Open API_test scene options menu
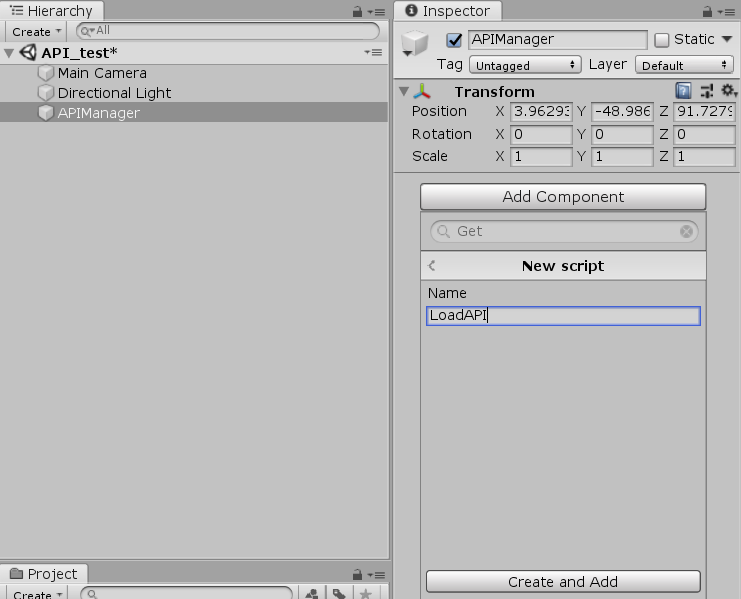The width and height of the screenshot is (741, 599). [x=373, y=52]
